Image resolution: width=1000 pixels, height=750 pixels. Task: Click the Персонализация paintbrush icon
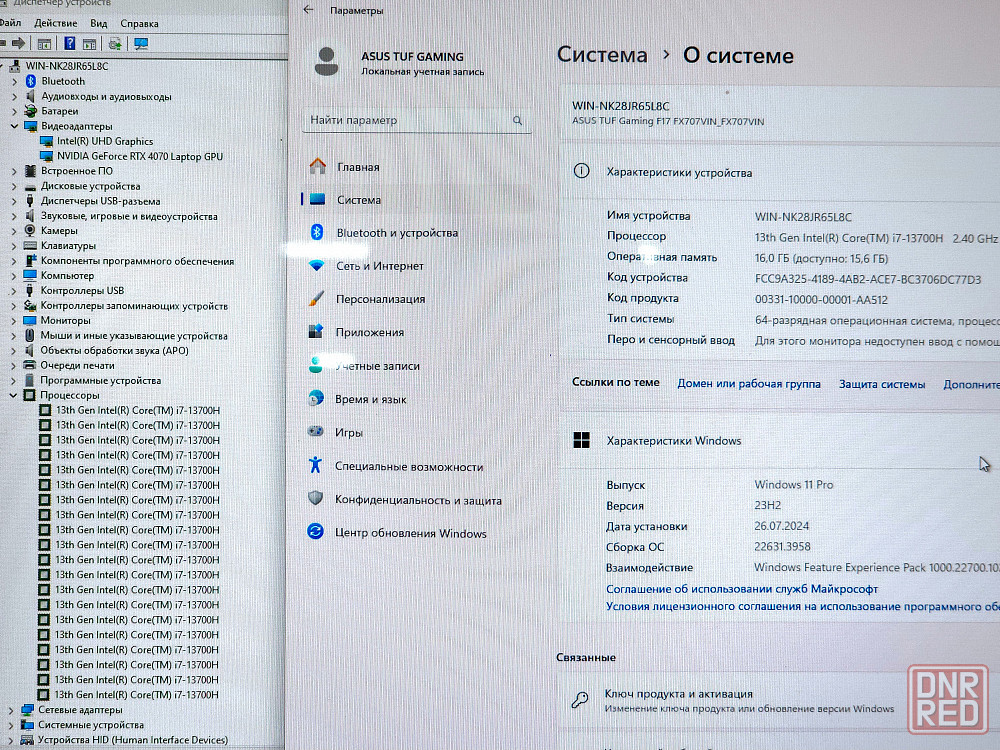tap(316, 298)
